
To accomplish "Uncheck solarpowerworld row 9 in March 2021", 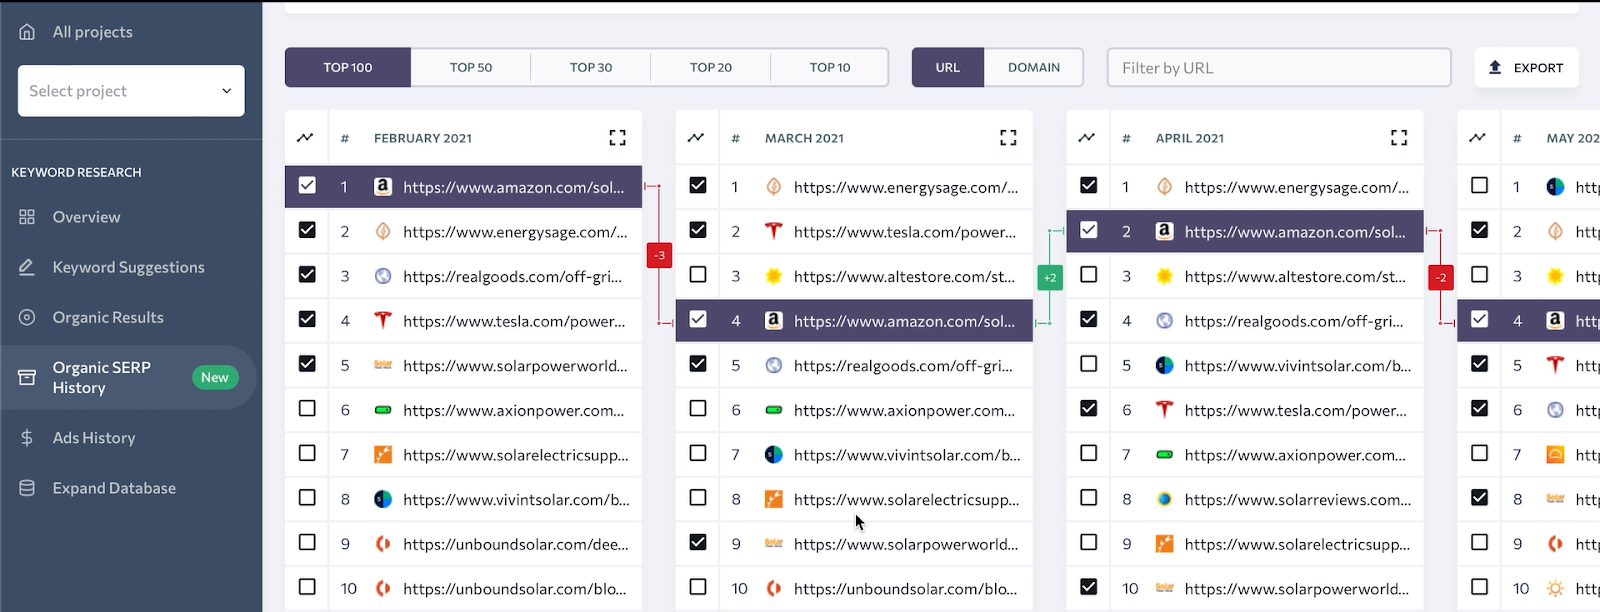I will click(698, 542).
